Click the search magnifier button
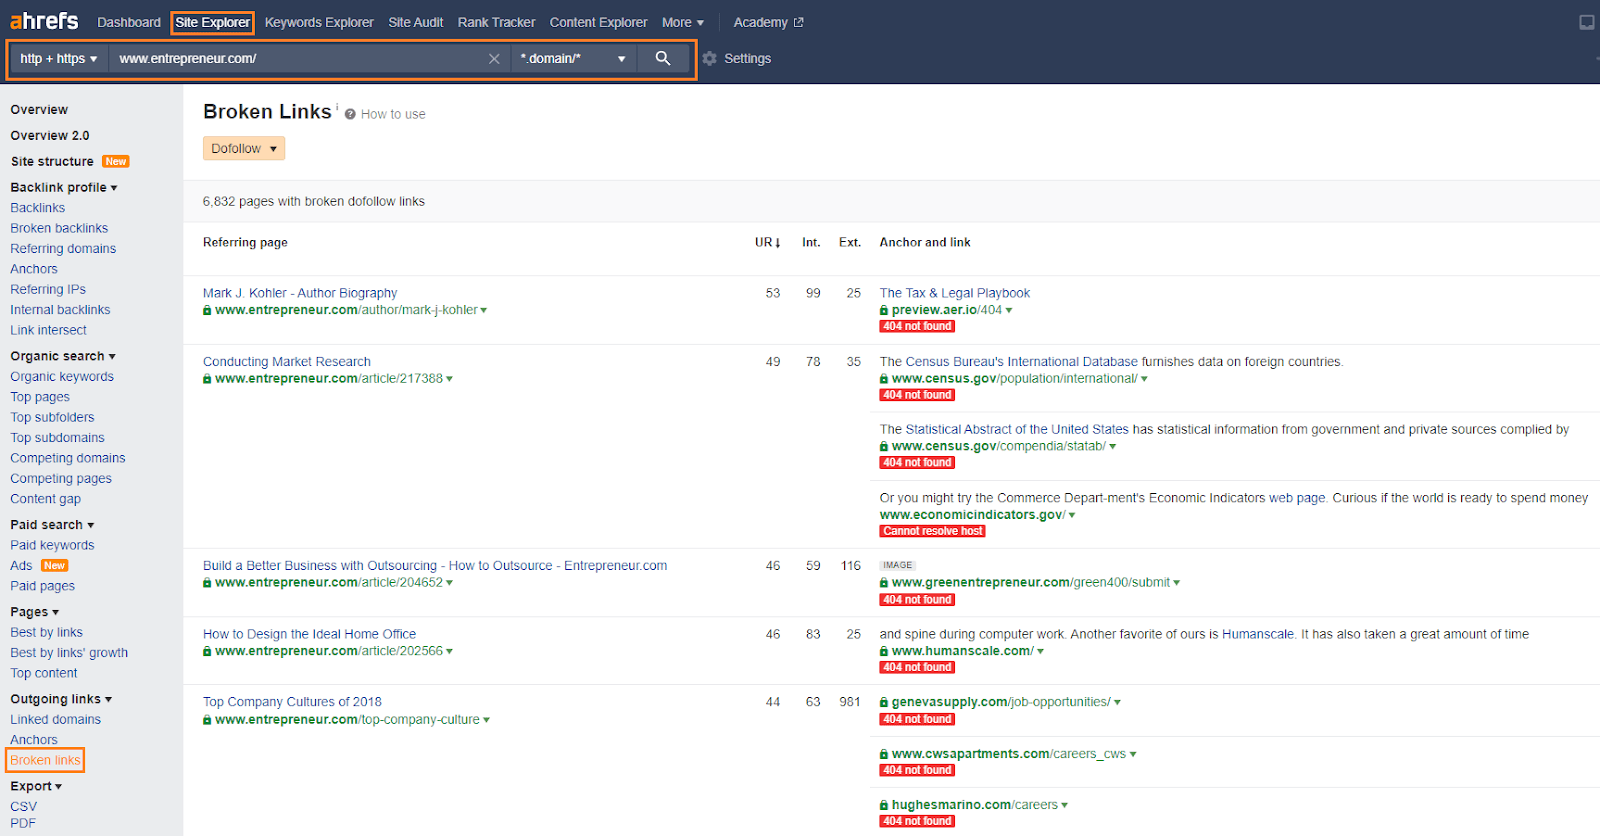The width and height of the screenshot is (1600, 836). point(662,59)
